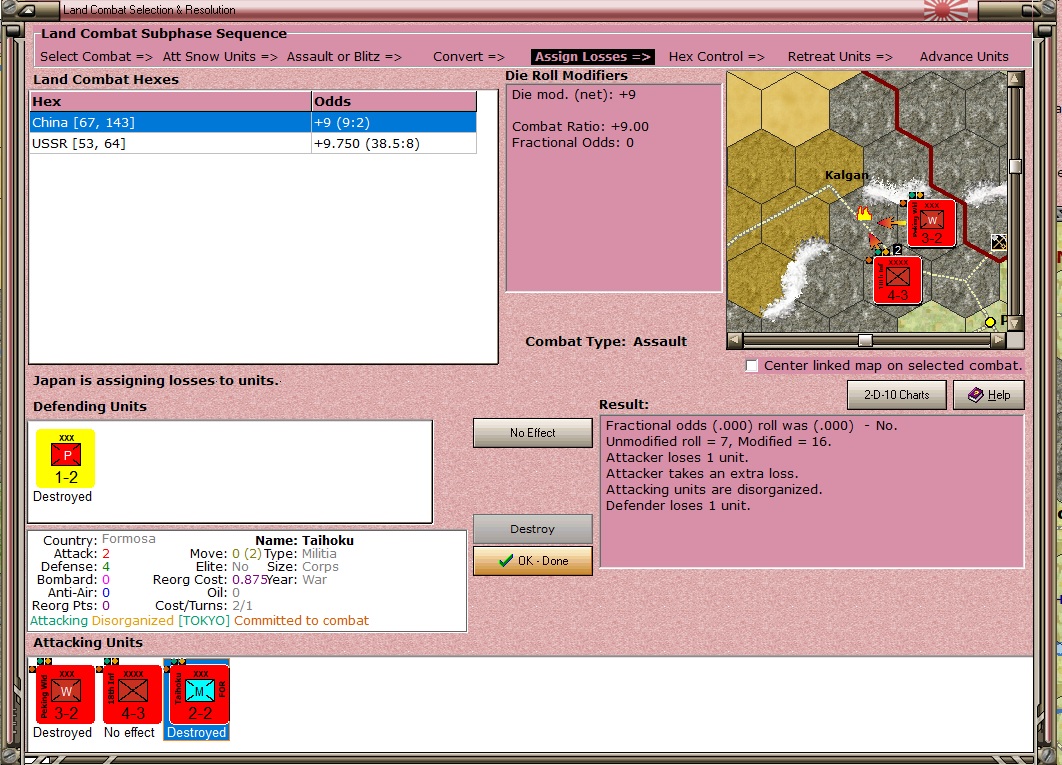
Task: Click the 4-3 infantry unit on the map
Action: tap(897, 280)
